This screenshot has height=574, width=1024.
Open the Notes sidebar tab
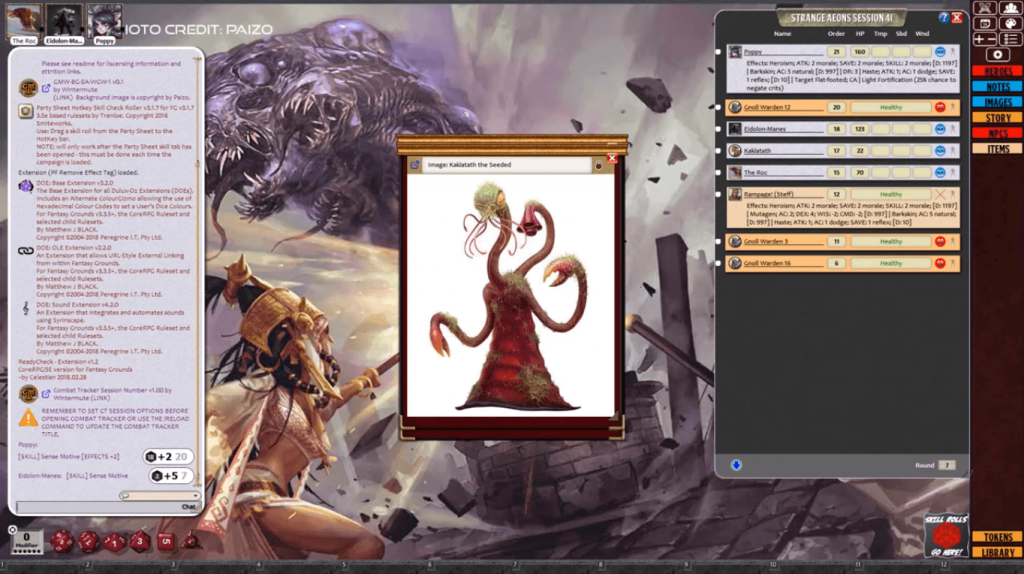click(997, 87)
